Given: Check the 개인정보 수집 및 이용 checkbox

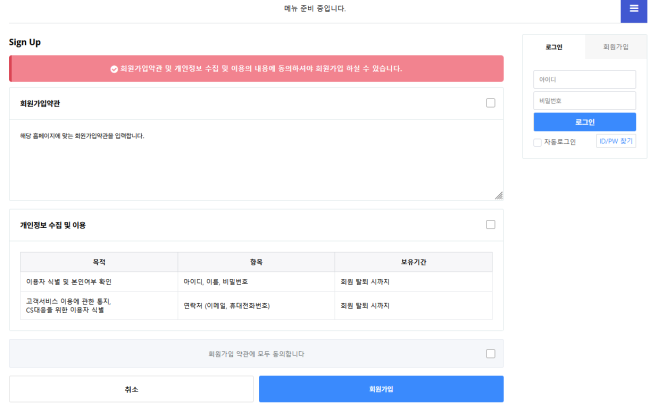Looking at the screenshot, I should [x=490, y=224].
